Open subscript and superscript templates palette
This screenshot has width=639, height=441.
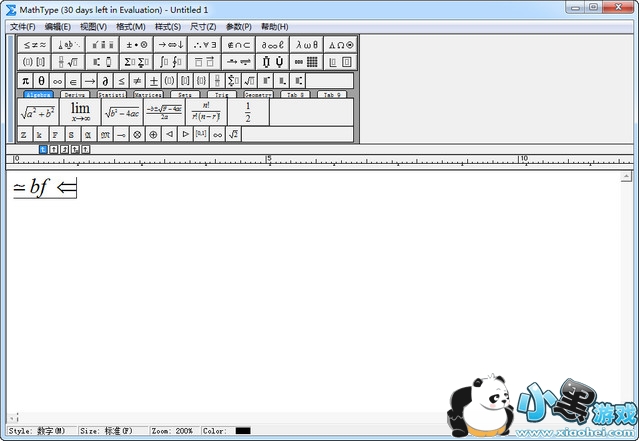pyautogui.click(x=102, y=62)
